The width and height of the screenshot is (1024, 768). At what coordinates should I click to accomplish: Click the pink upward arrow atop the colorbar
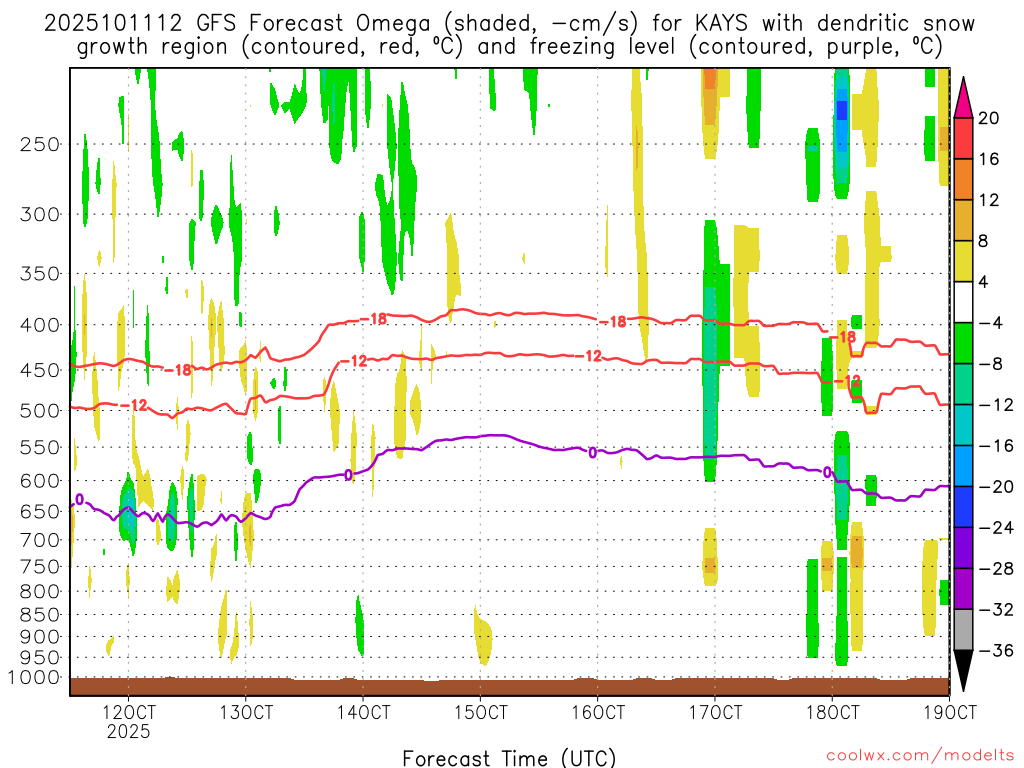click(964, 97)
